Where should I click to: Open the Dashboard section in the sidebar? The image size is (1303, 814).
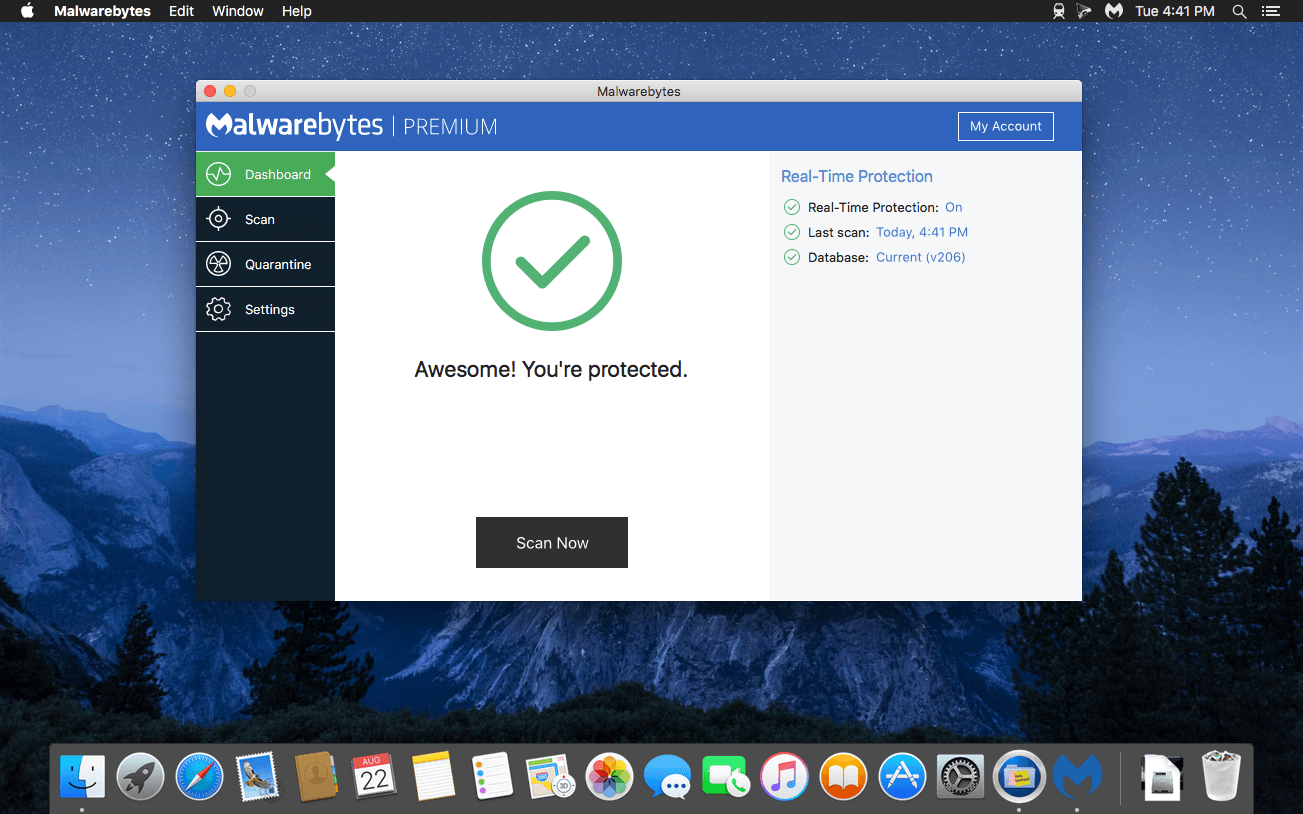265,174
